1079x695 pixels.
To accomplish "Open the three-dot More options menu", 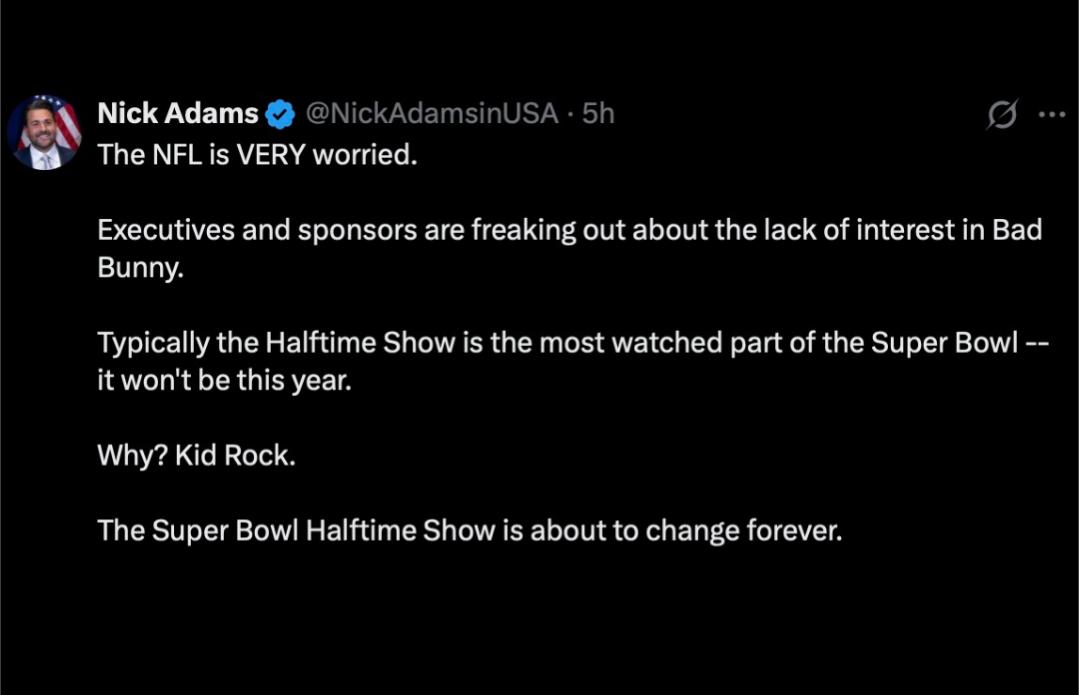I will point(1052,115).
